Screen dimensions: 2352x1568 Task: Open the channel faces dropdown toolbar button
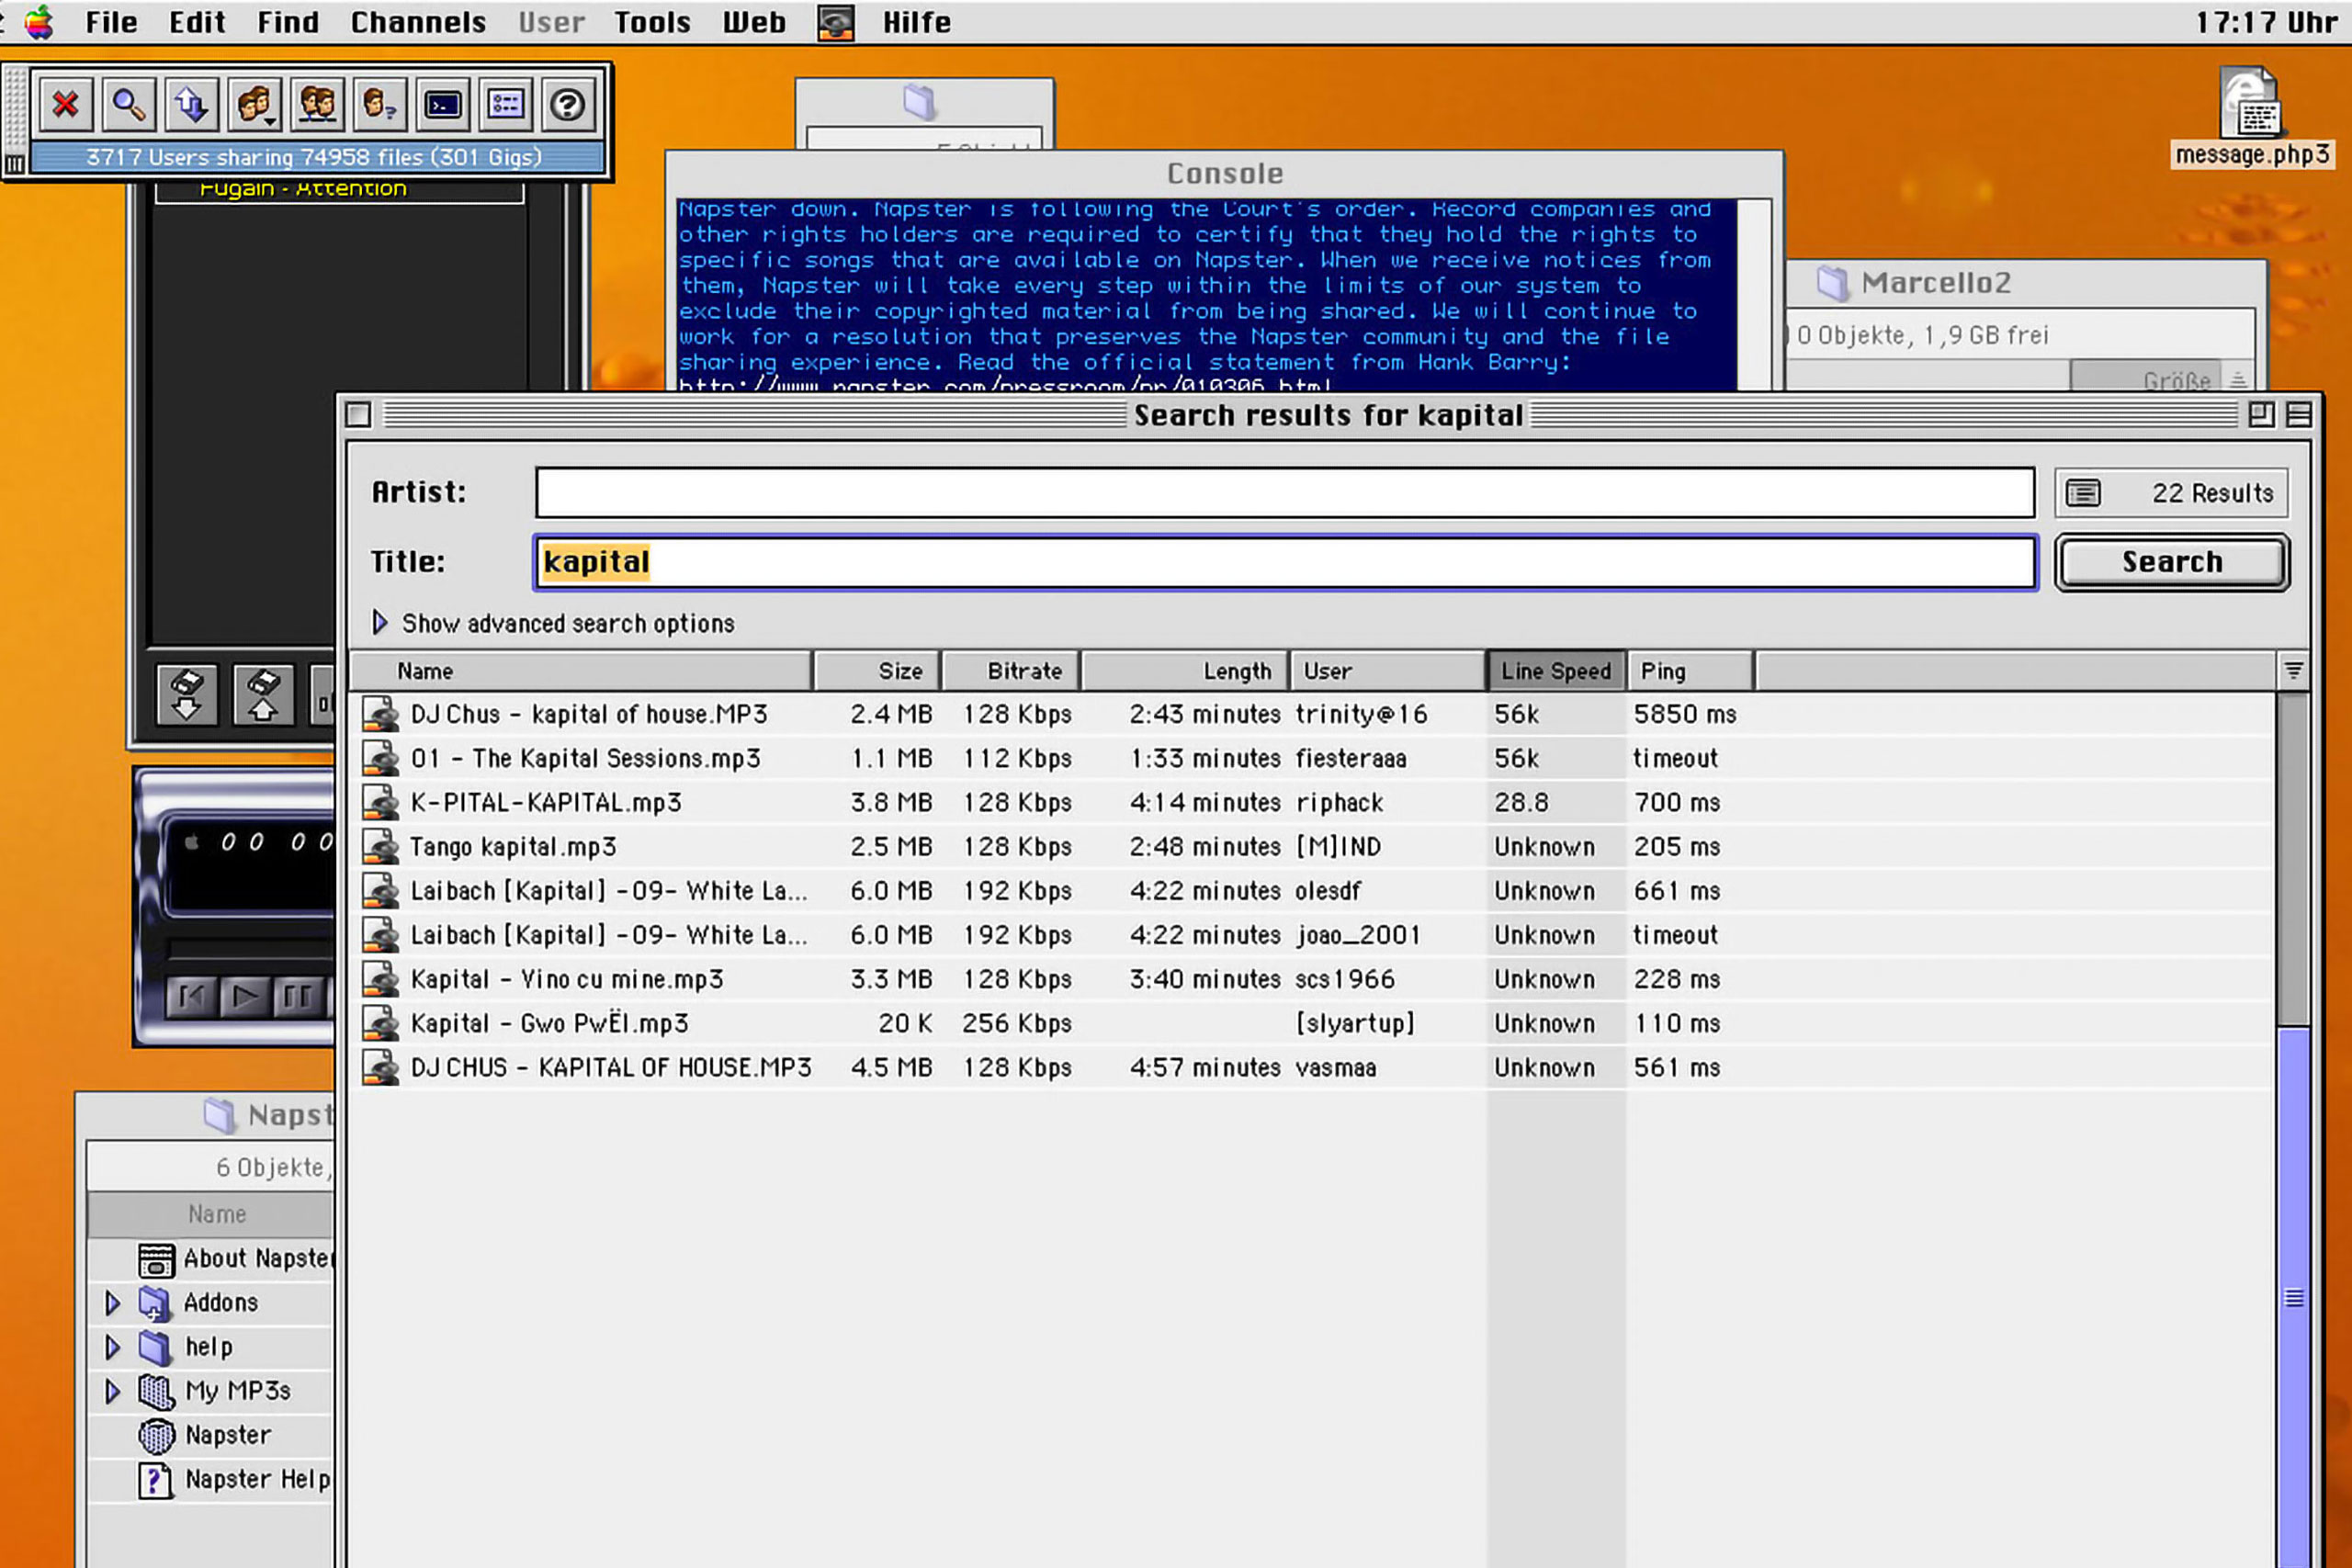(x=254, y=104)
